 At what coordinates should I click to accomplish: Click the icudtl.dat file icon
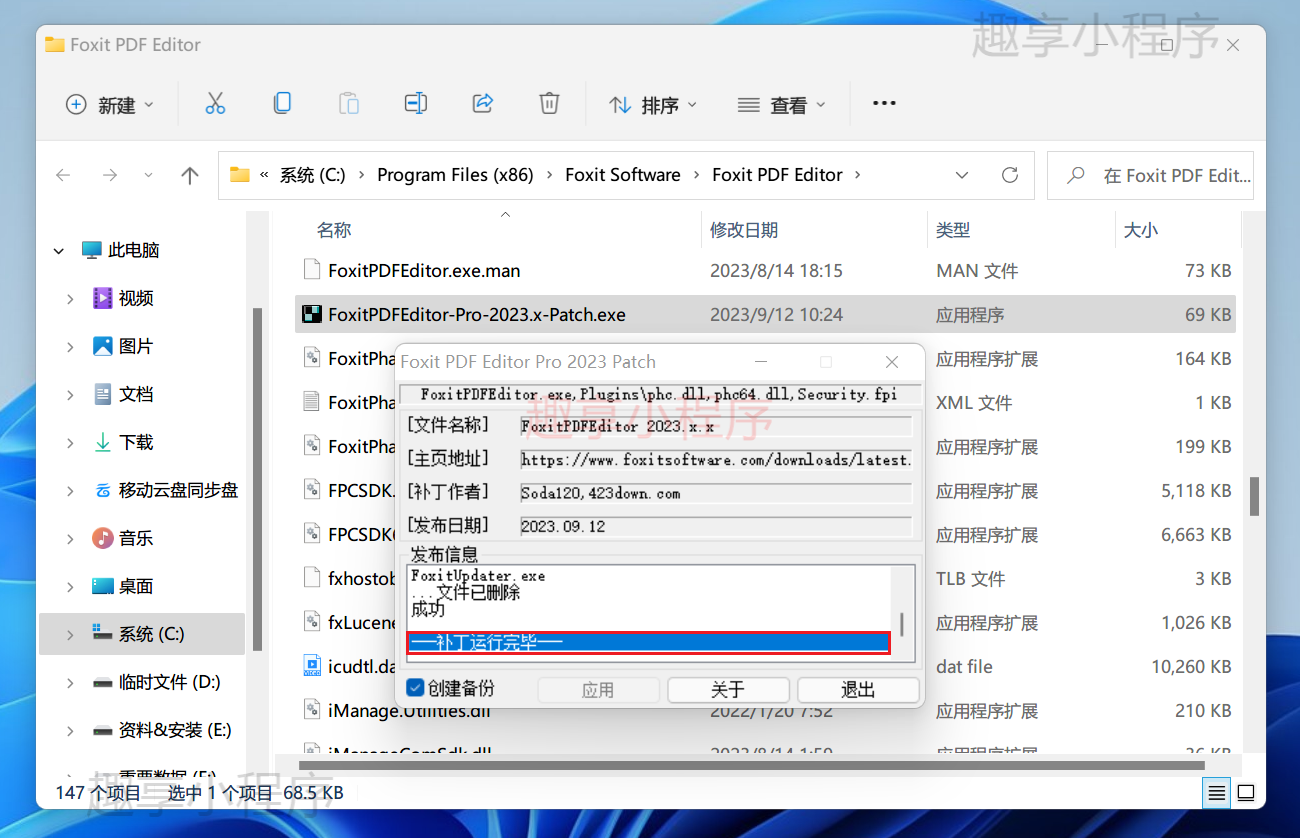pos(312,666)
